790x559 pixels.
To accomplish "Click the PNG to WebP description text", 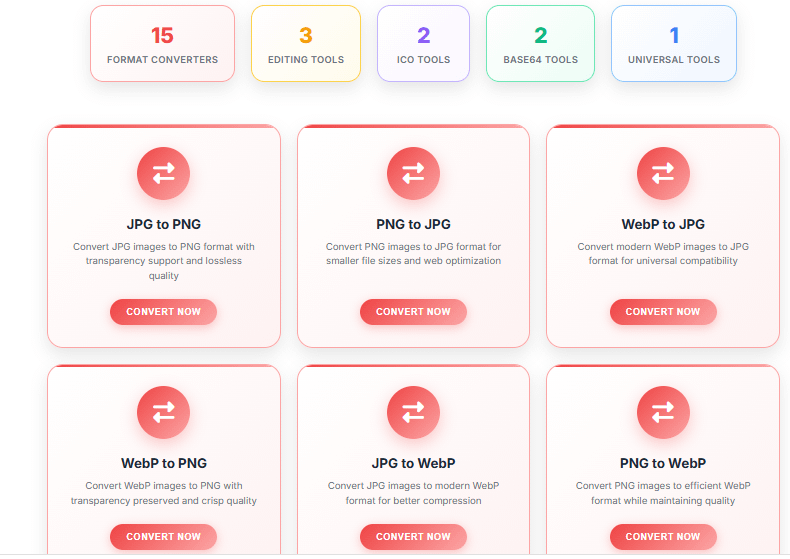I will click(x=663, y=493).
